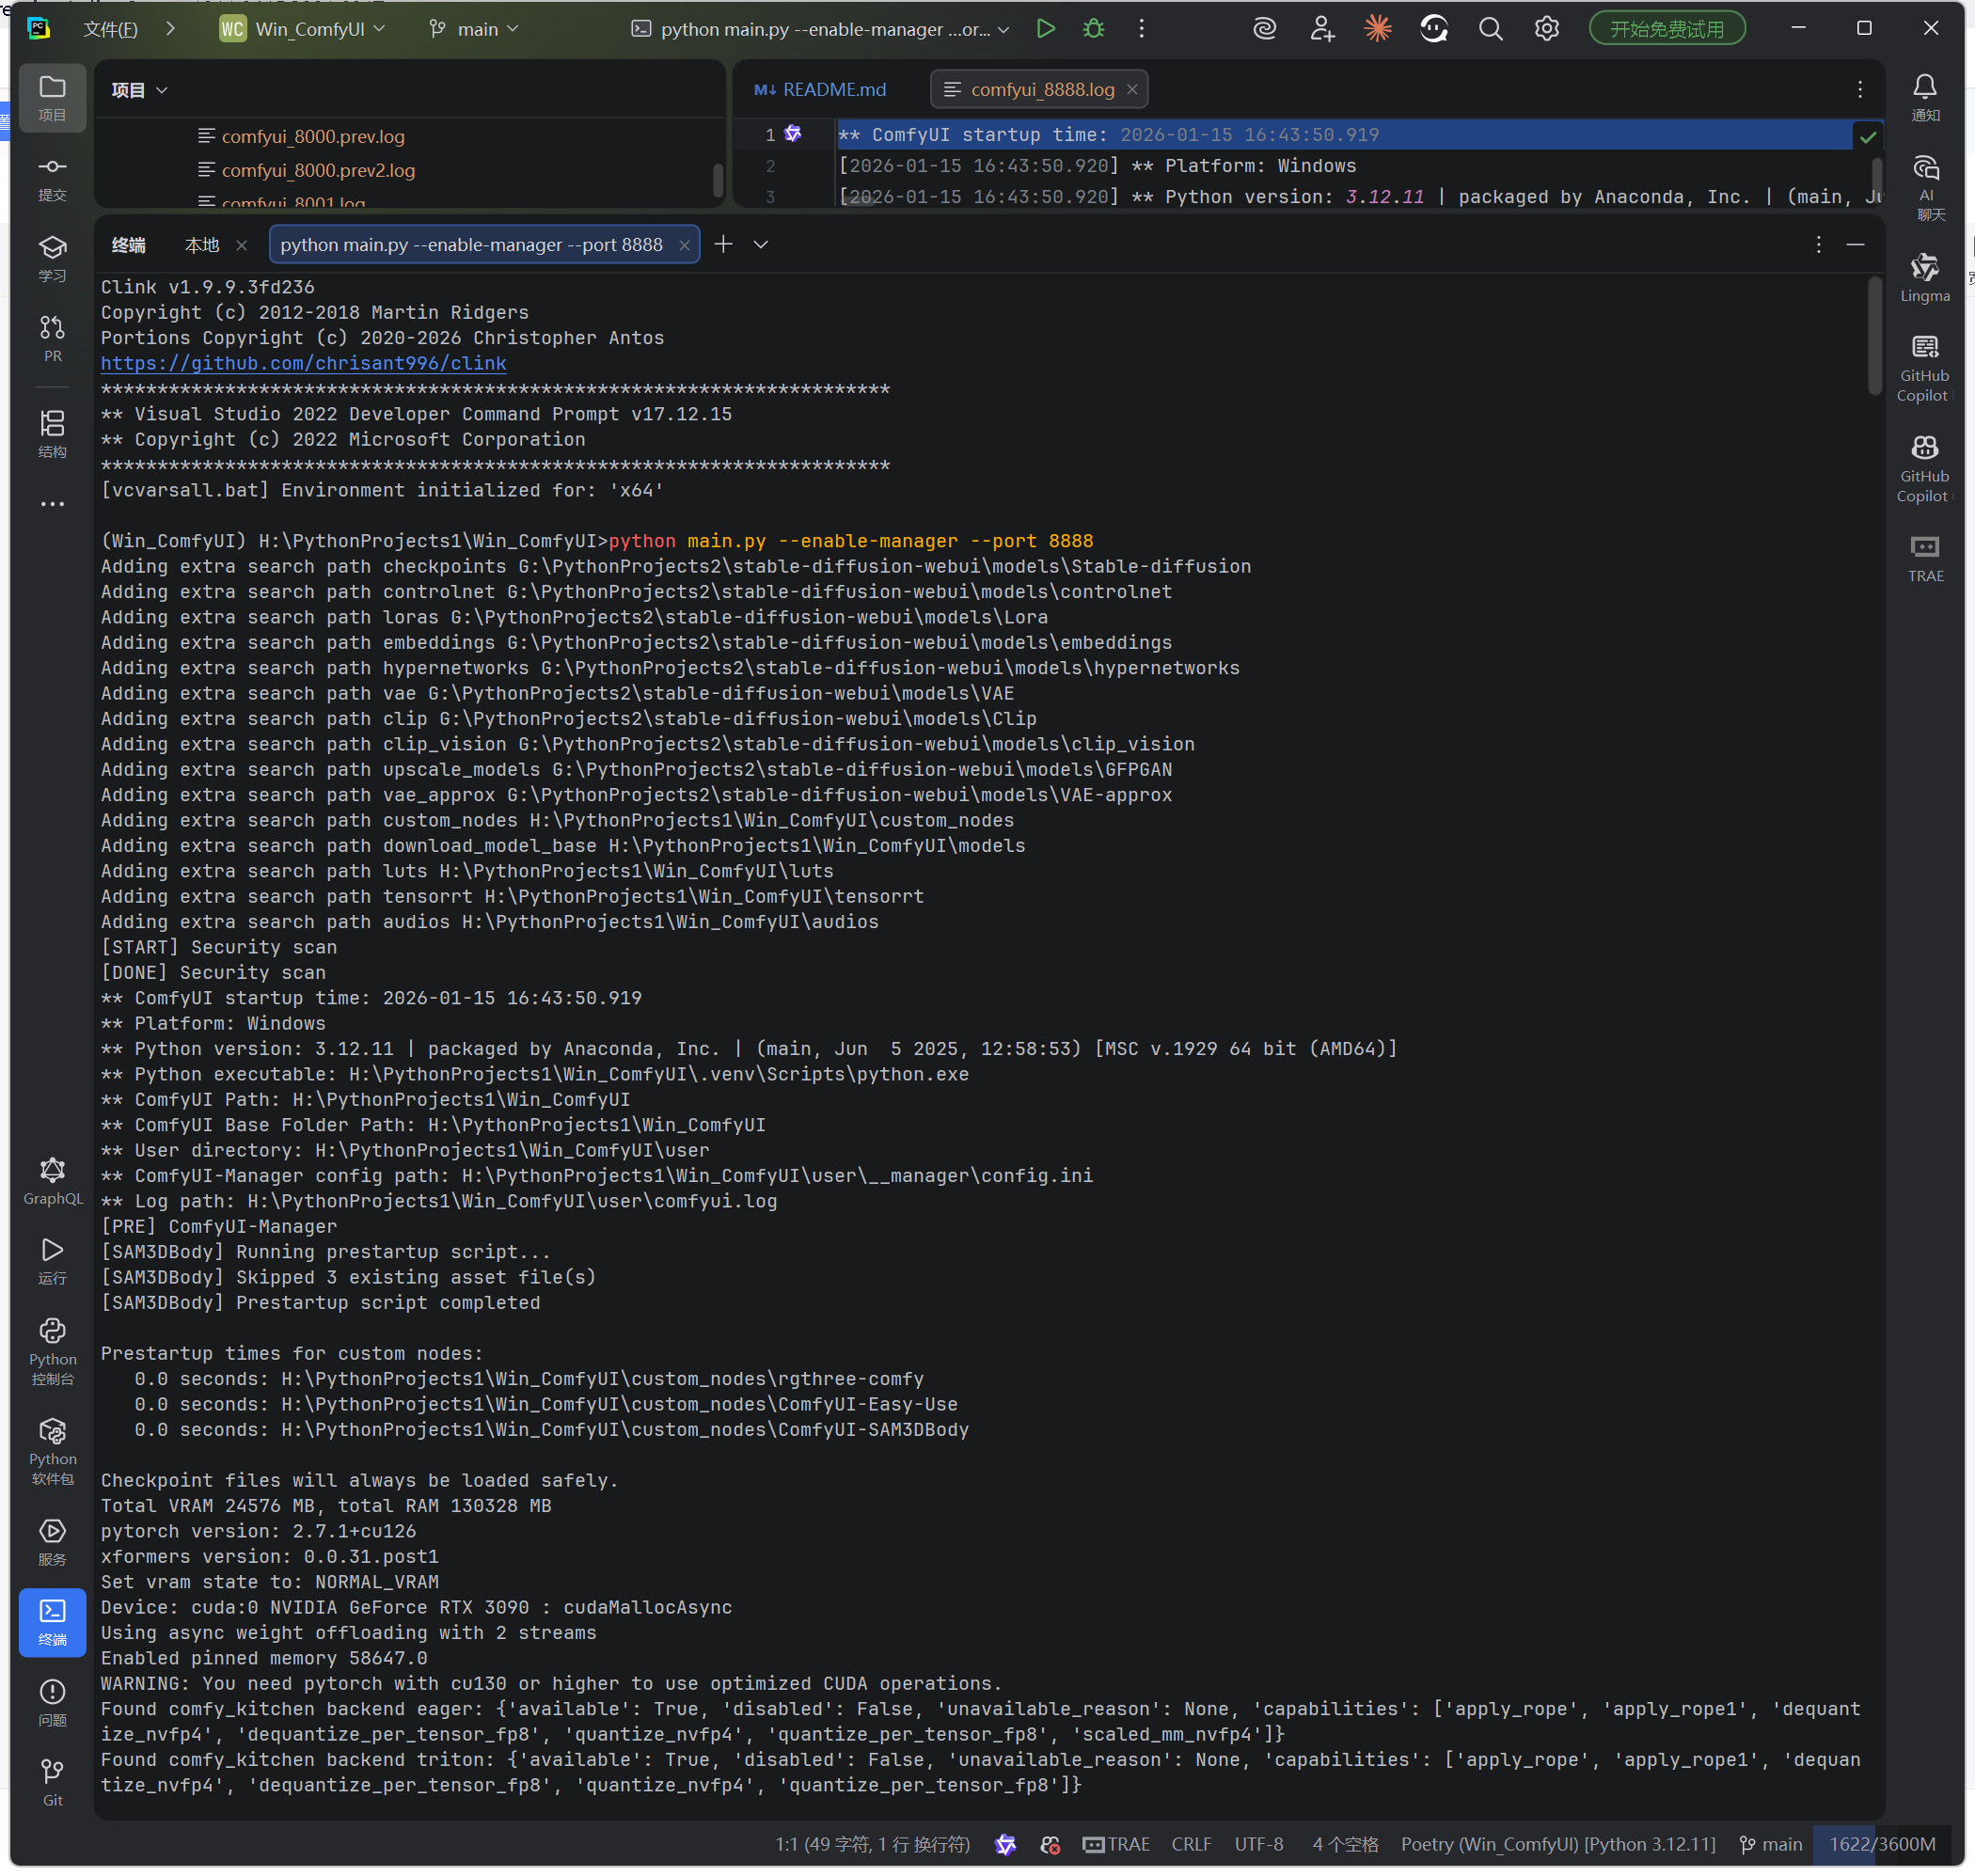Viewport: 1975px width, 1876px height.
Task: Click the memory indicator 1622/3600M
Action: pyautogui.click(x=1881, y=1844)
